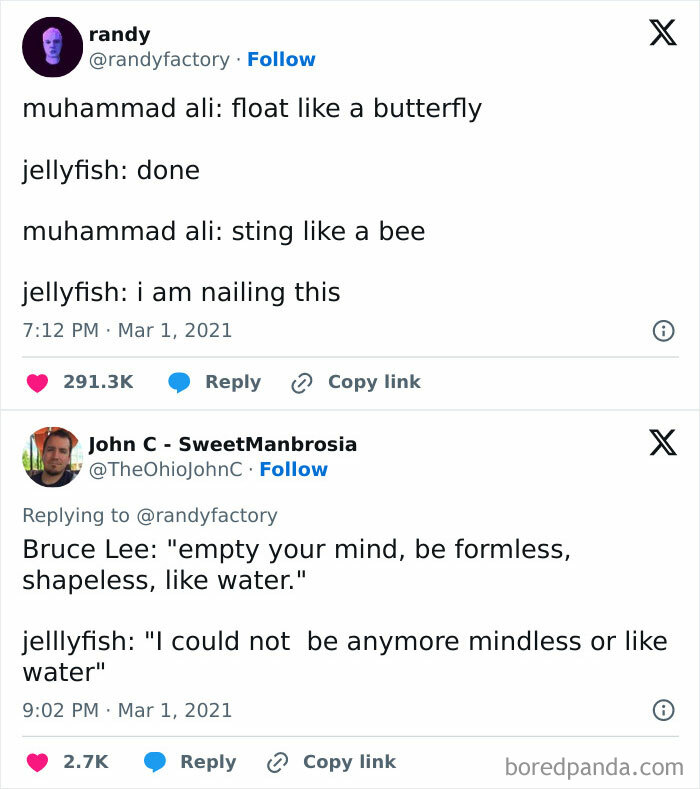Viewport: 700px width, 789px height.
Task: Click the reply bubble icon under John C's tweet
Action: pos(155,762)
